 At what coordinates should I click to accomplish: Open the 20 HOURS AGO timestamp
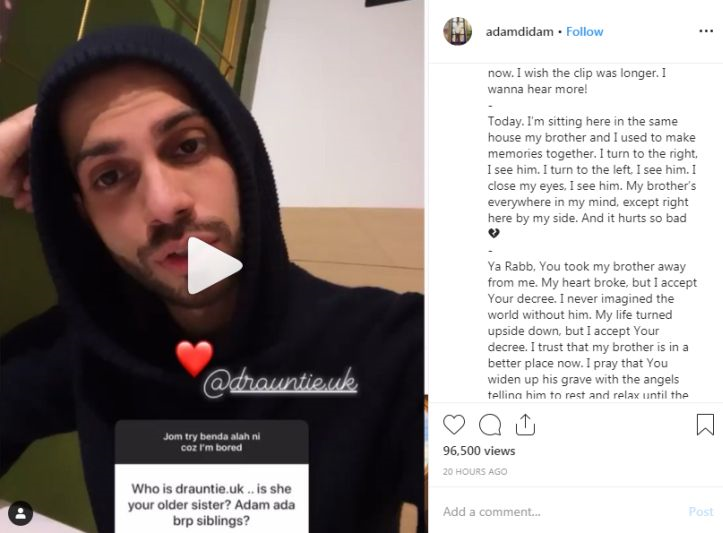[x=475, y=472]
